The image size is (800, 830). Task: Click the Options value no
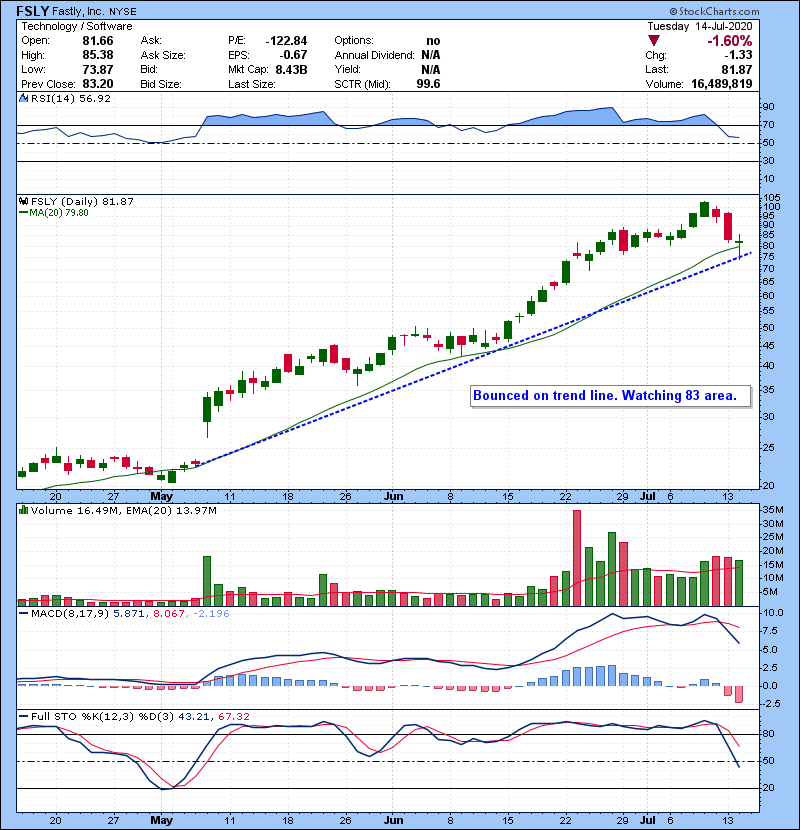pos(433,41)
